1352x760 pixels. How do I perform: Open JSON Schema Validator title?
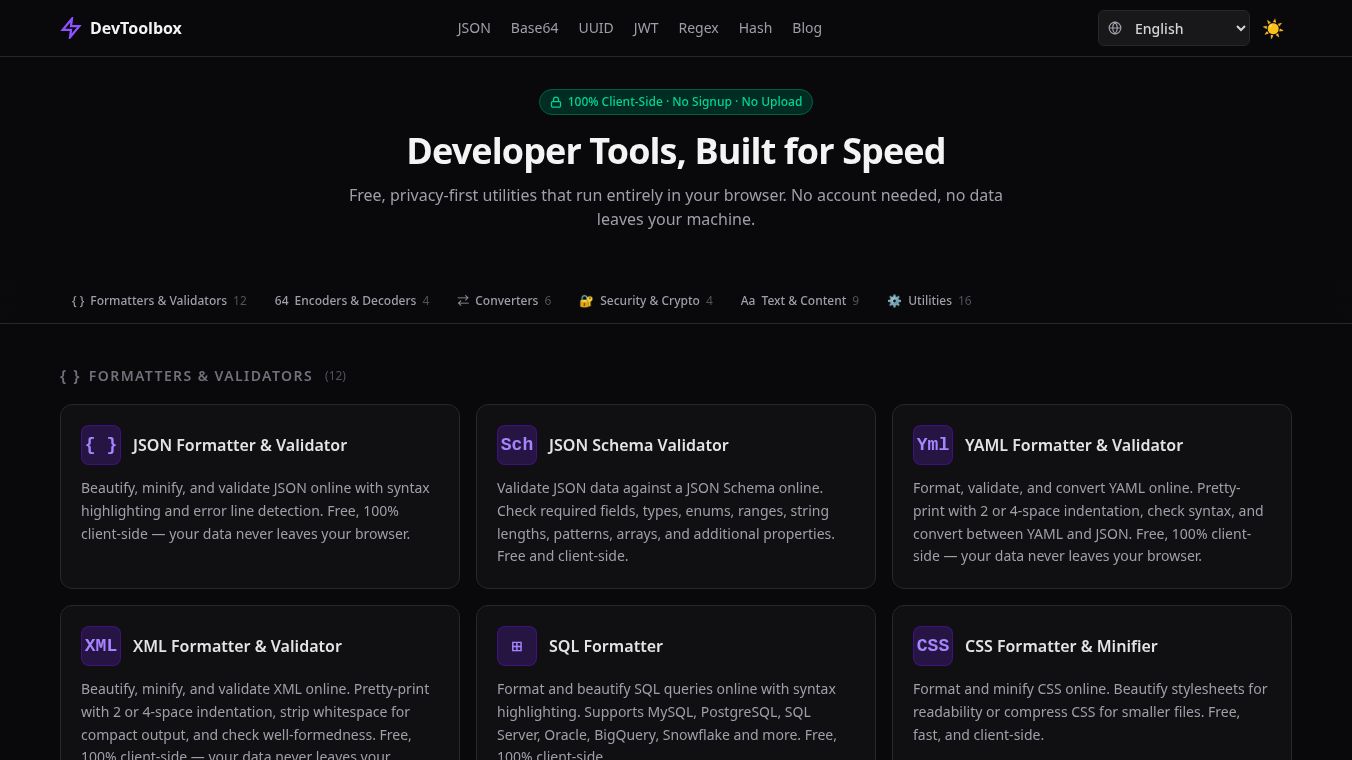click(639, 445)
